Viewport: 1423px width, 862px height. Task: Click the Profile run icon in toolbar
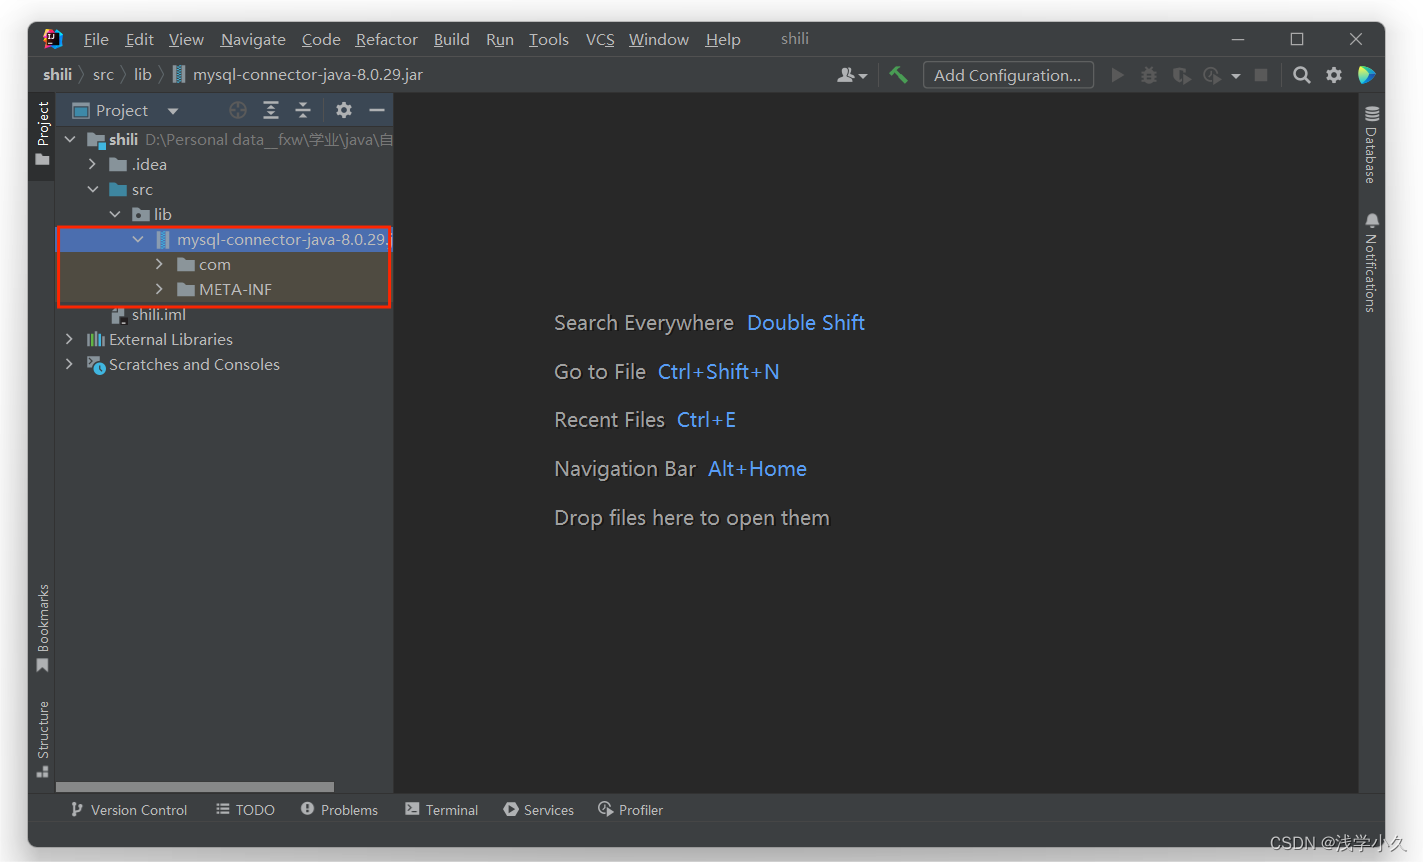(1212, 75)
